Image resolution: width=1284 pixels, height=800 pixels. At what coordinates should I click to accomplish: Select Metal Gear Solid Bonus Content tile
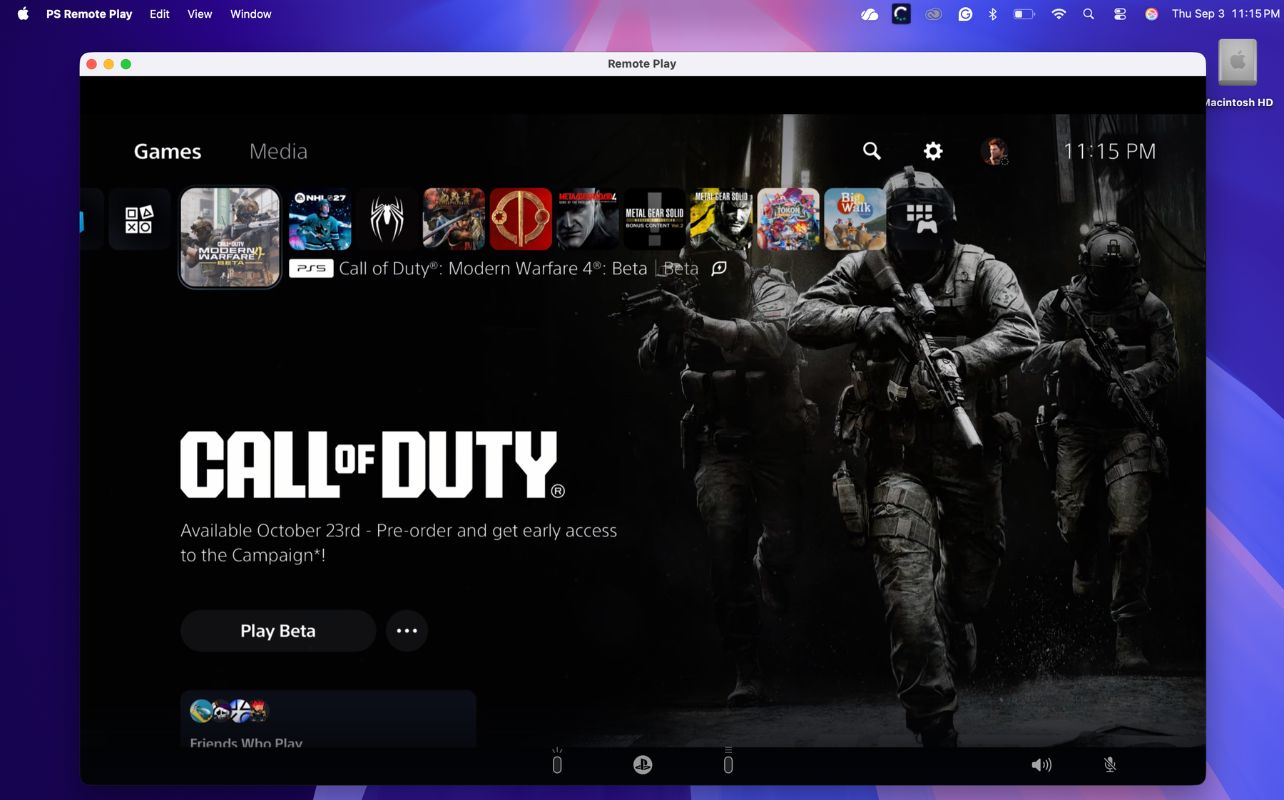pos(655,219)
